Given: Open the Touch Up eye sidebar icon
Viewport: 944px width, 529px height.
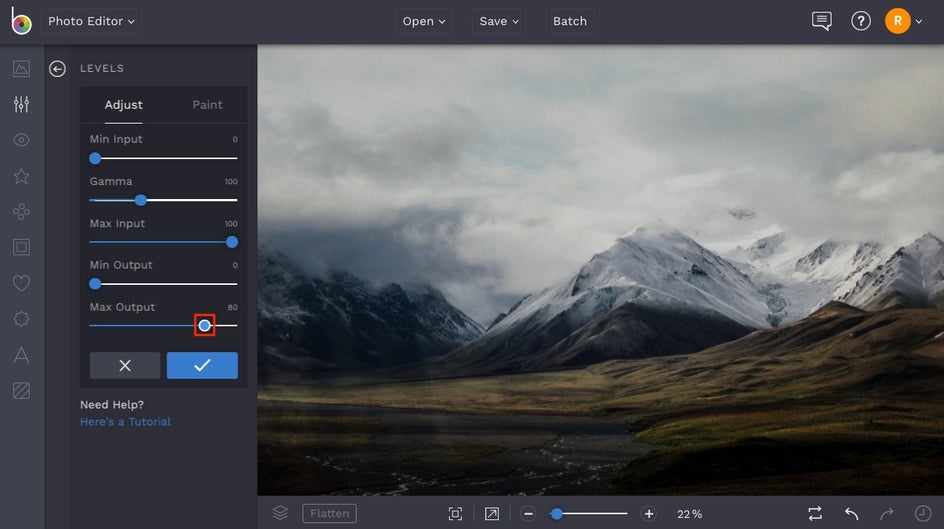Looking at the screenshot, I should tap(21, 140).
